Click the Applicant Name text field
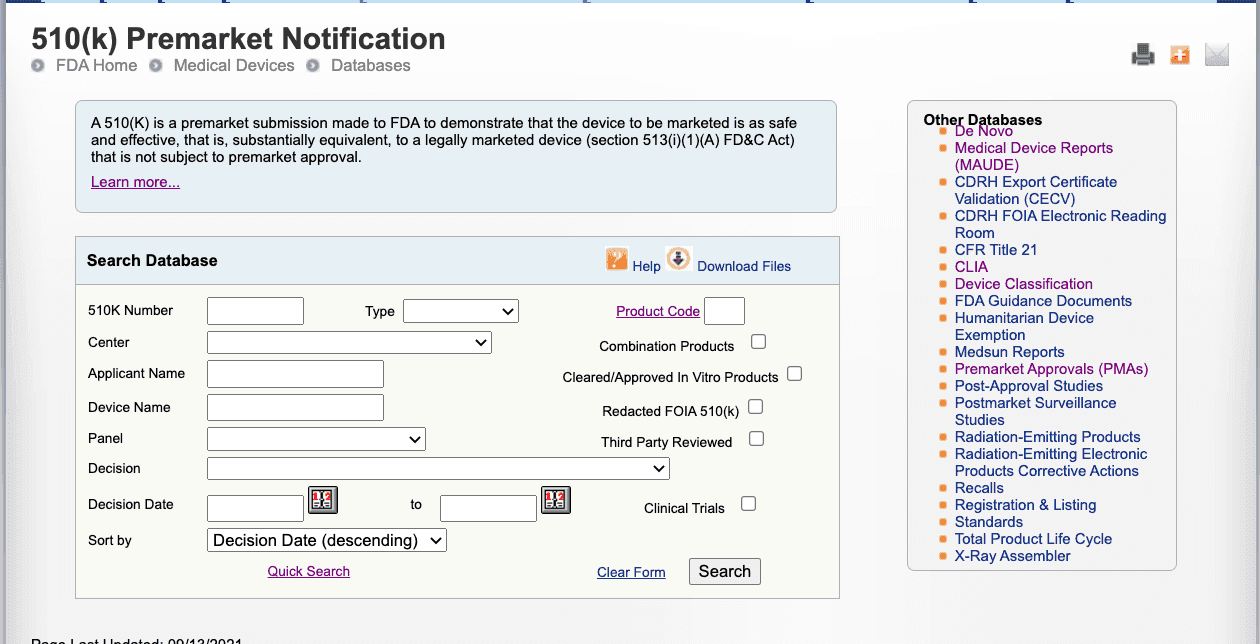 click(x=295, y=374)
